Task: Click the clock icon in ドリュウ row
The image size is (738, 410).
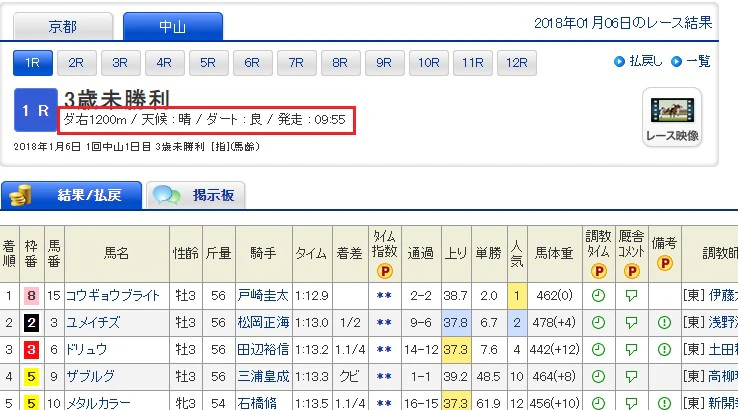Action: [598, 349]
